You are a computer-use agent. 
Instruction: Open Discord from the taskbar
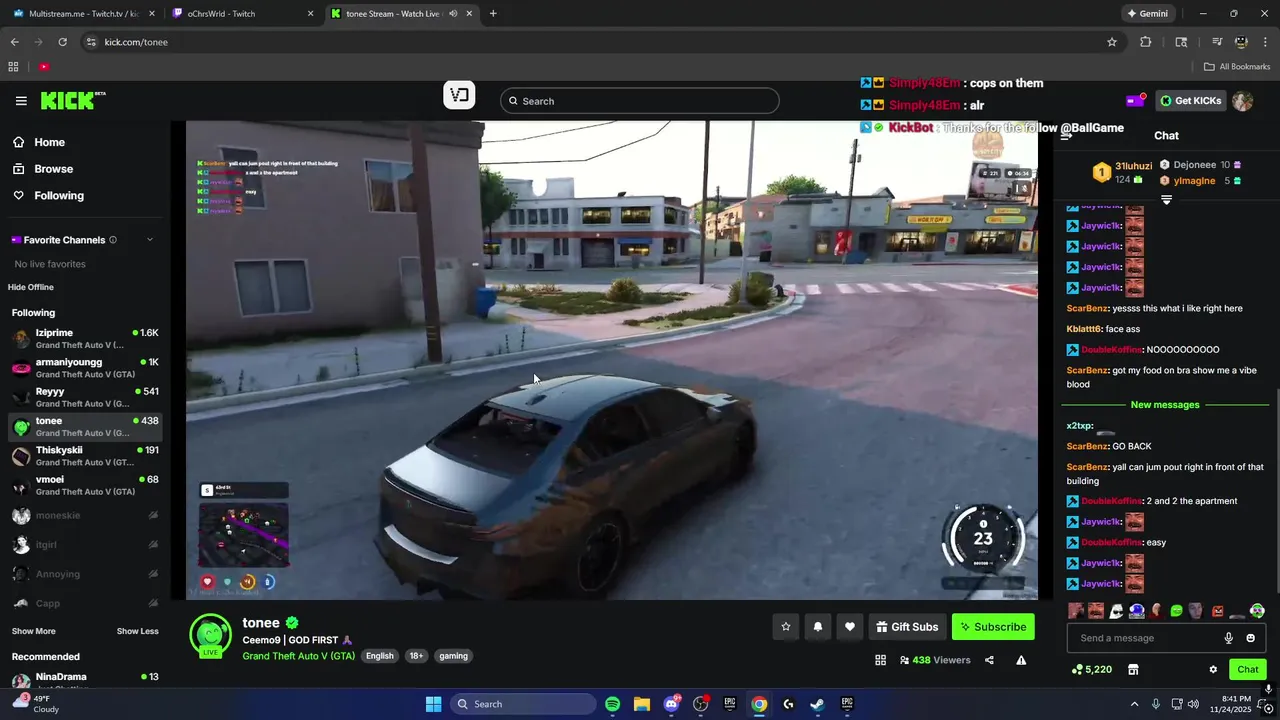[x=671, y=704]
